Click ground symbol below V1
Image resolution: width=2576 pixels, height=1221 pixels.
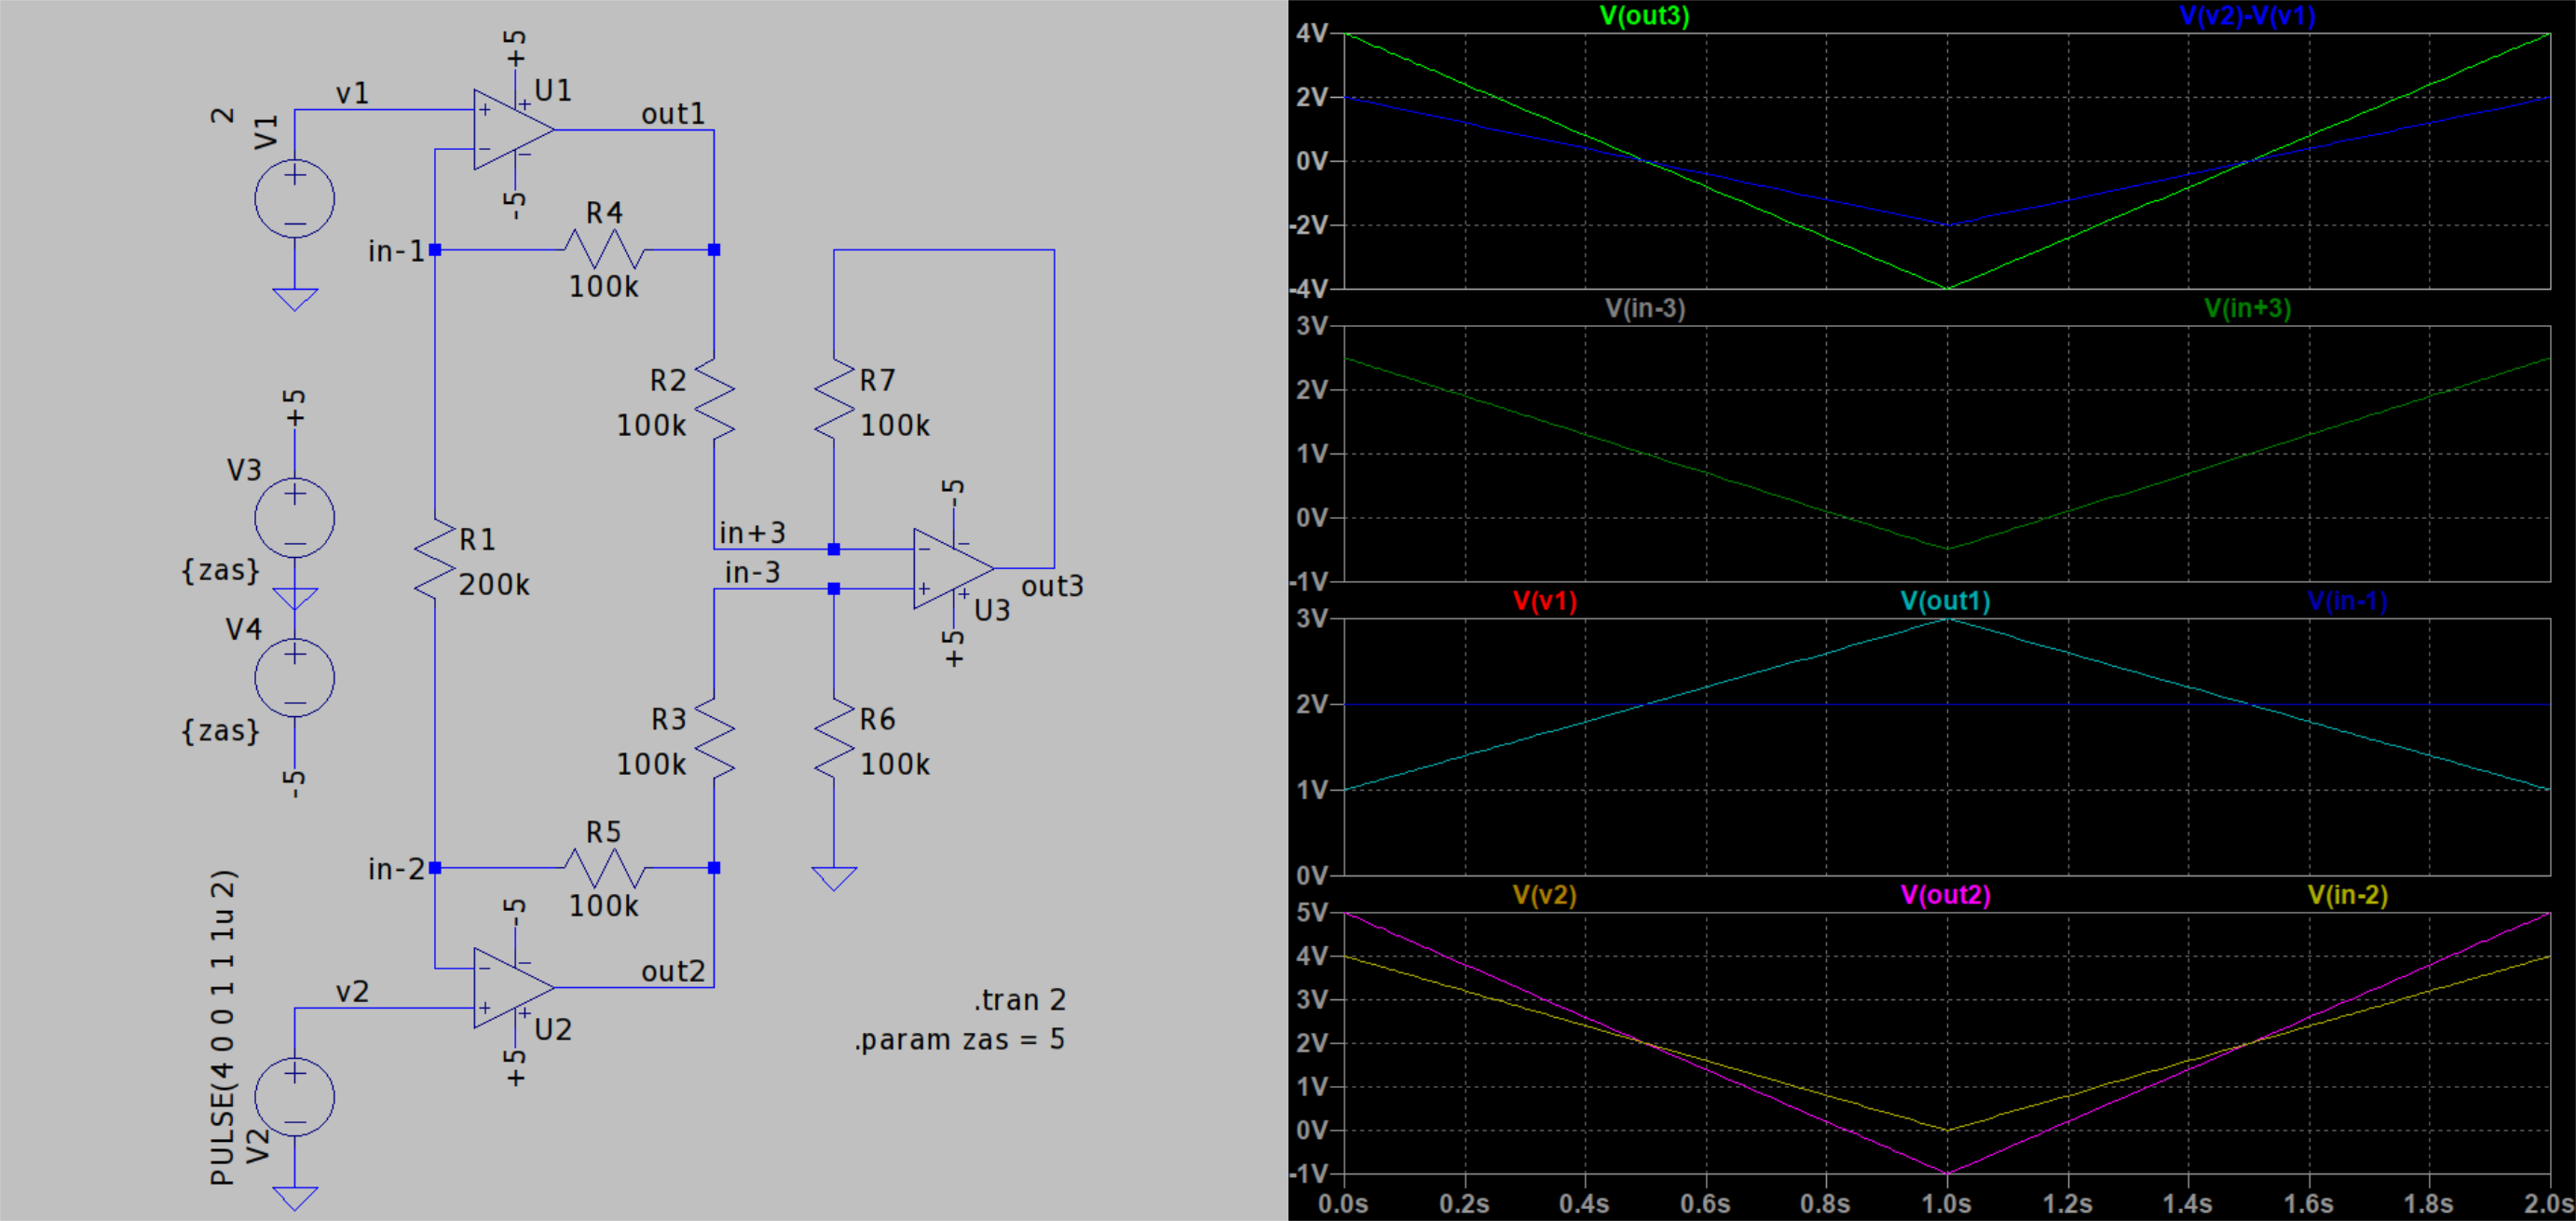pyautogui.click(x=295, y=299)
